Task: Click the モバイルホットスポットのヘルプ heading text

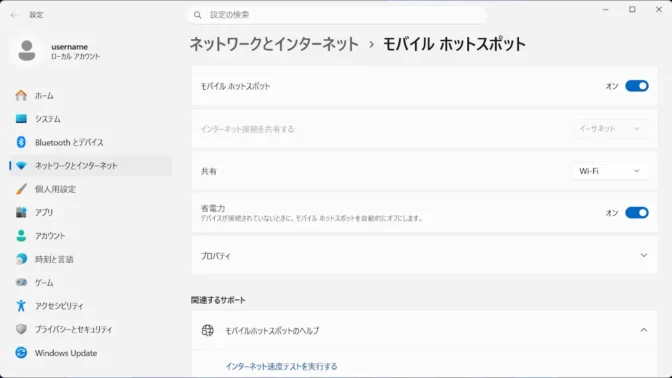Action: 272,330
